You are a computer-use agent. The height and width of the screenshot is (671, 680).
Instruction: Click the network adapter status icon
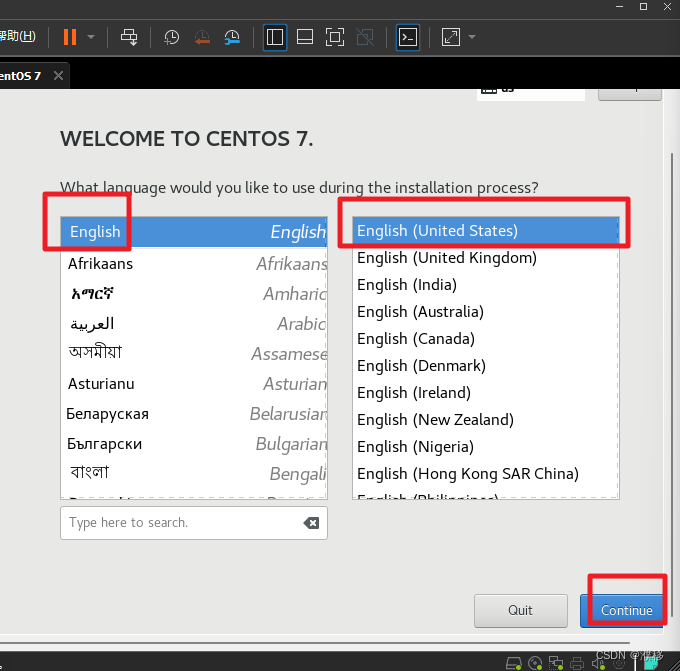pos(556,663)
